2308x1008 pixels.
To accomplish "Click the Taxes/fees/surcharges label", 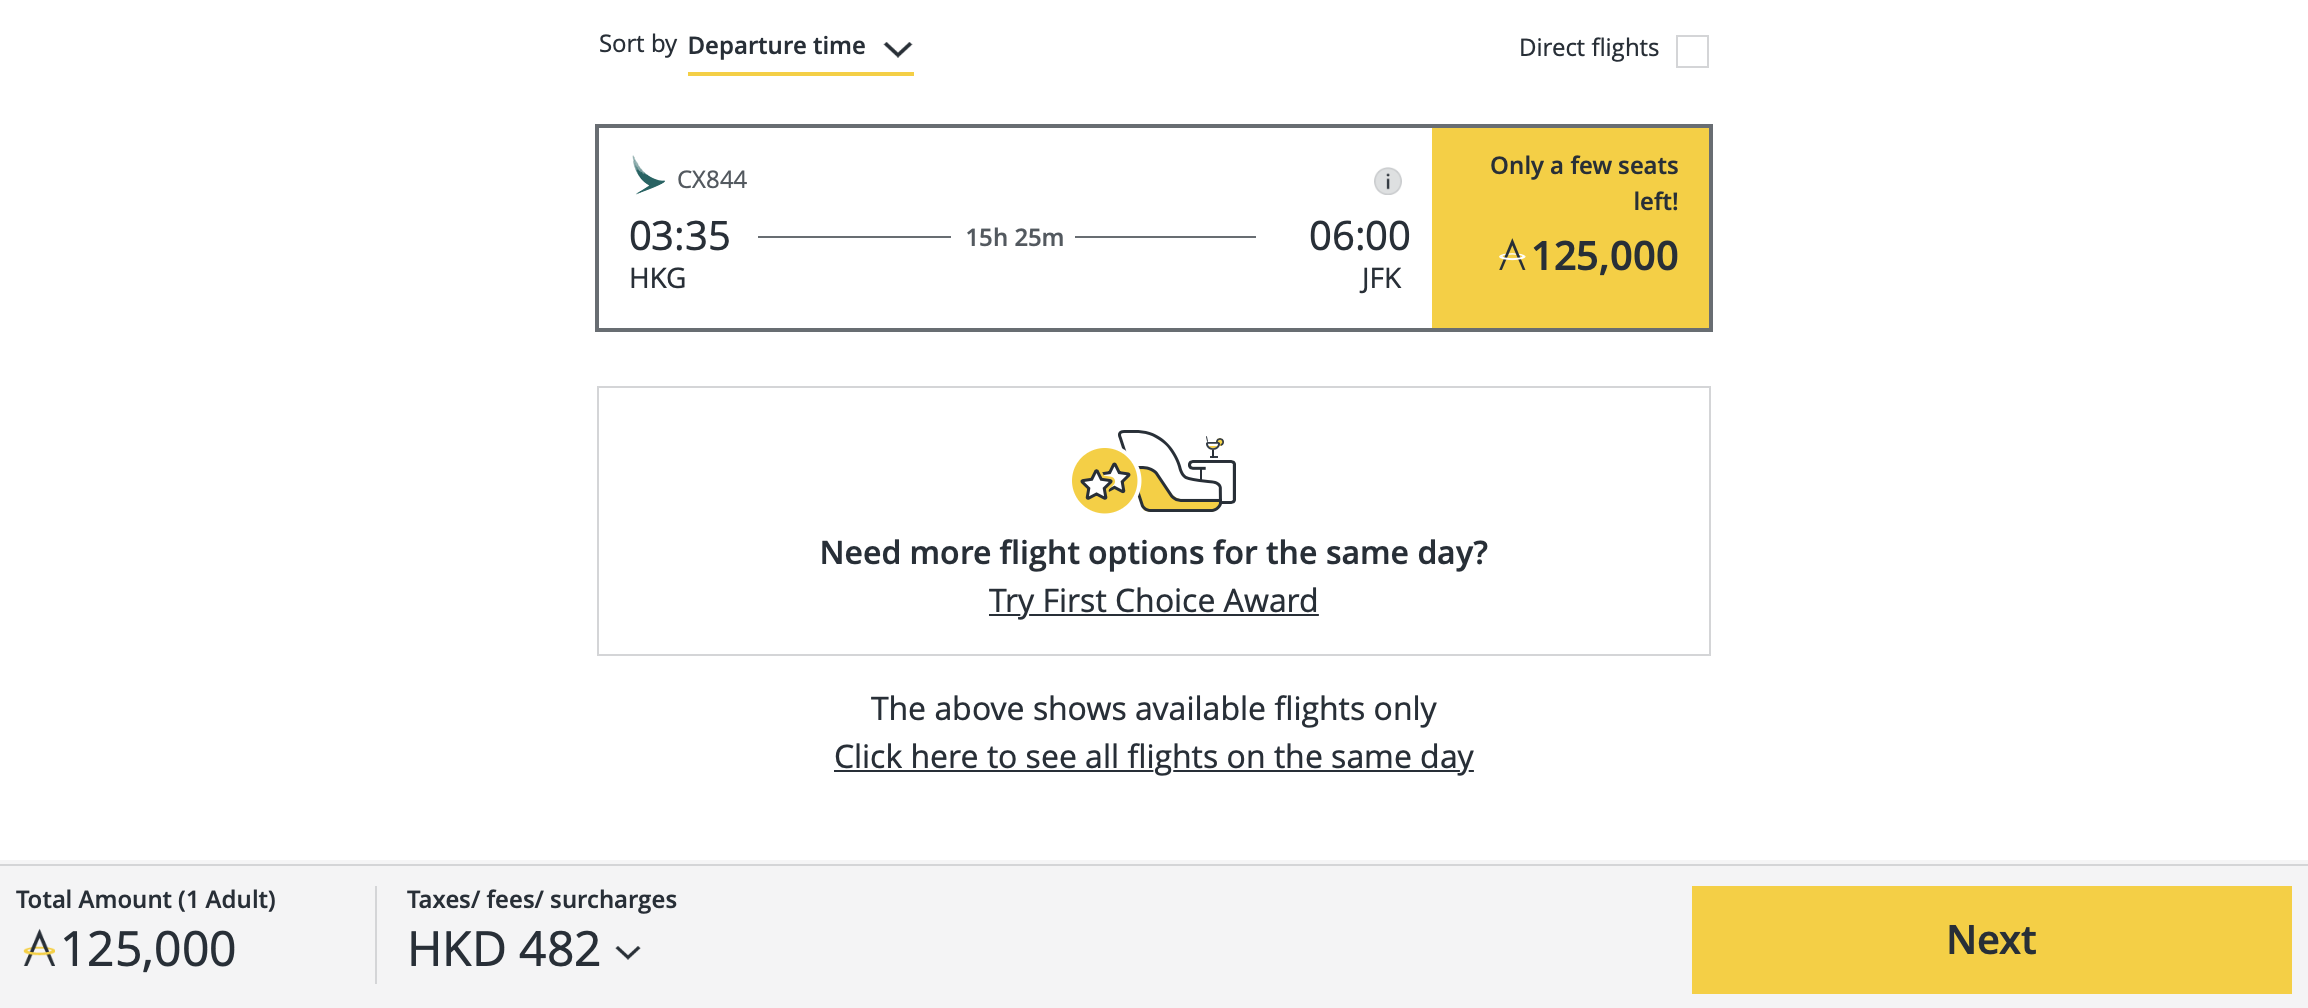I will click(x=540, y=899).
